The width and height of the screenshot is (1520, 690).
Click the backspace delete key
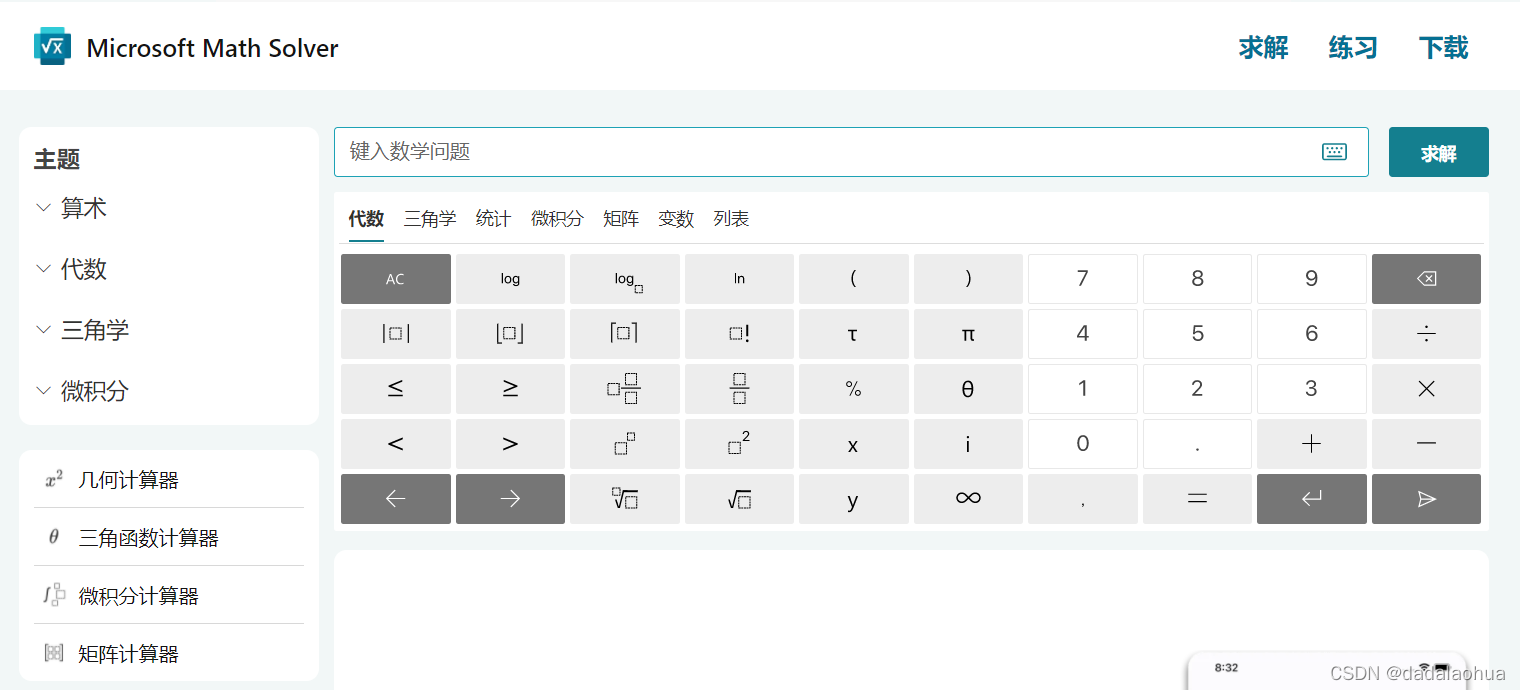1426,279
